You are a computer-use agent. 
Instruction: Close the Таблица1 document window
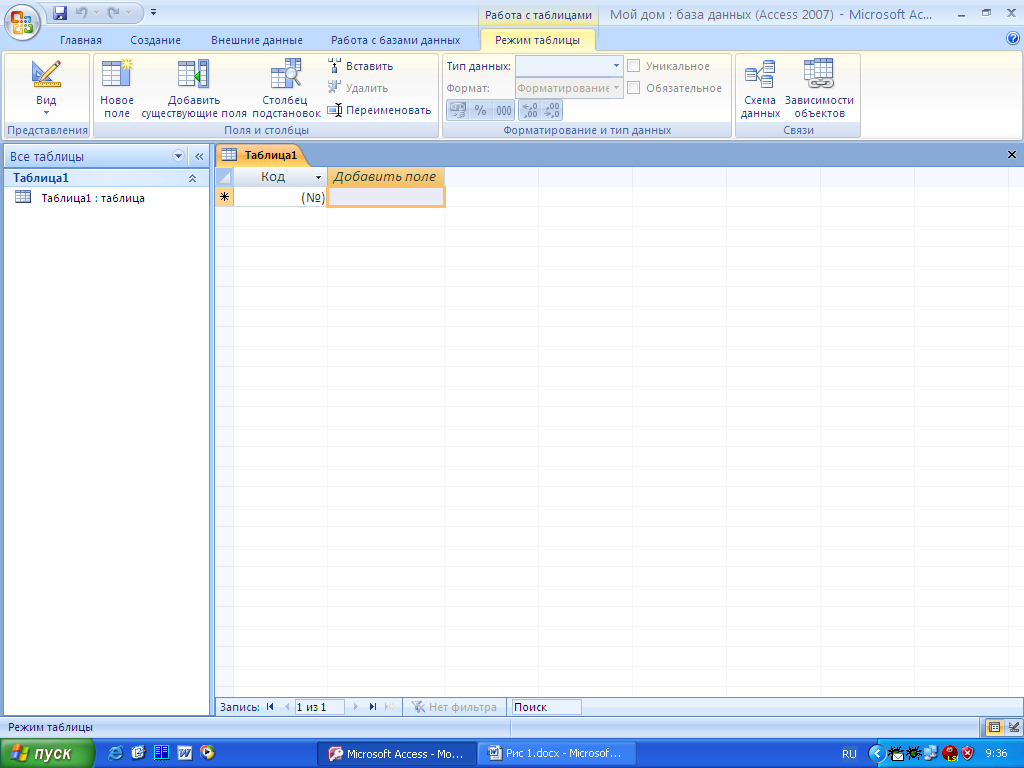pos(1012,155)
